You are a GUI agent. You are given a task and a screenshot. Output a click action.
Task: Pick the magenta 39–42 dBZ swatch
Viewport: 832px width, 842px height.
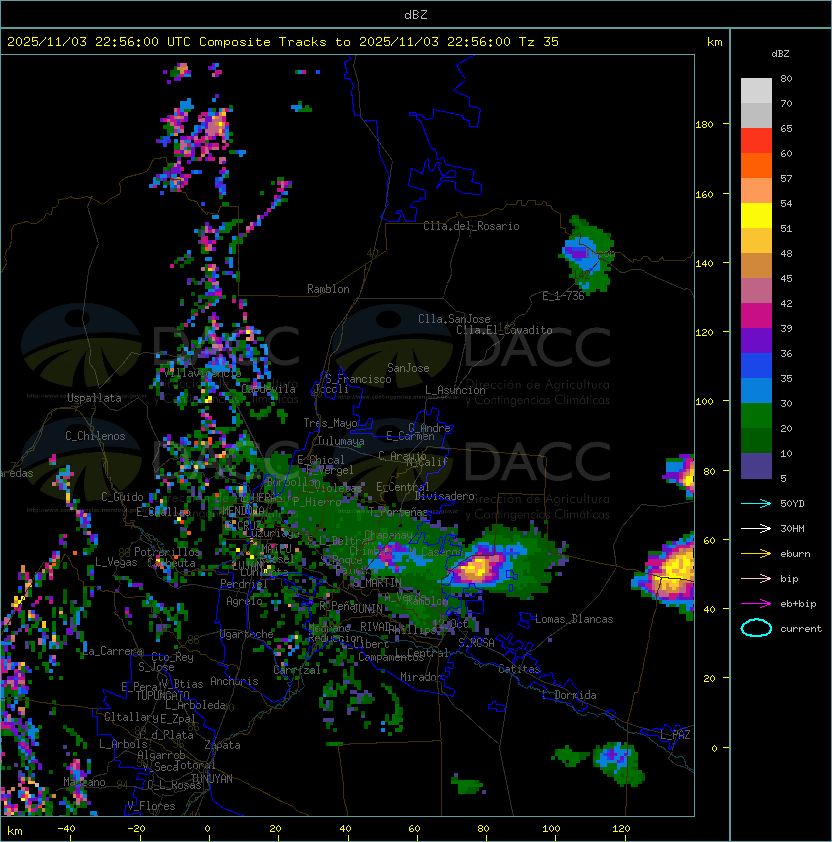(756, 316)
